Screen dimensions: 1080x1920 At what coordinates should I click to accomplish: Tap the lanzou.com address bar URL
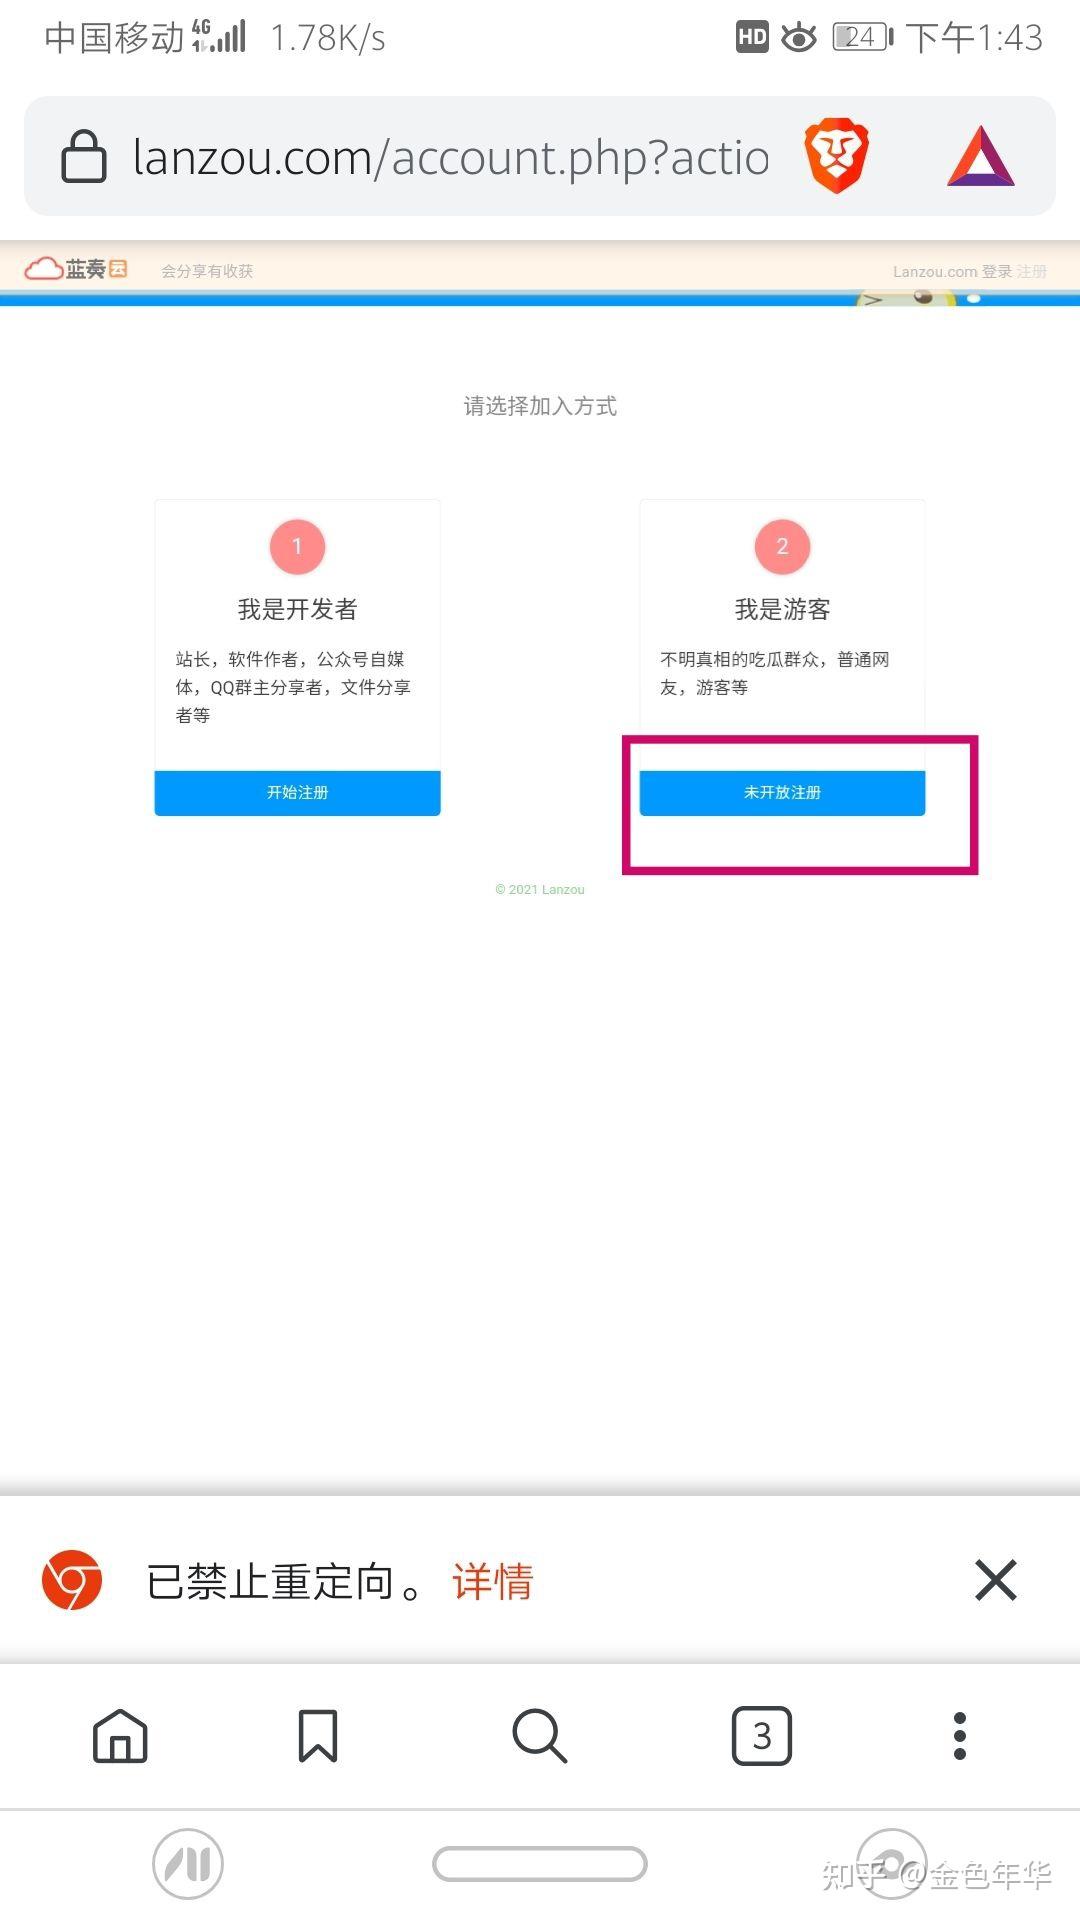[x=451, y=157]
